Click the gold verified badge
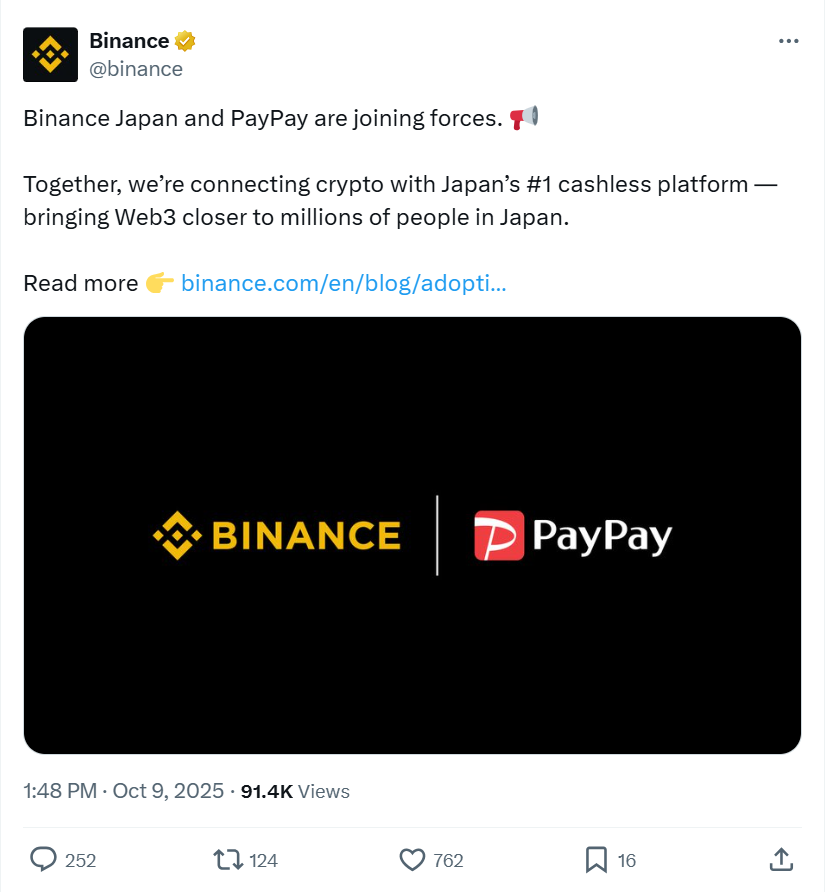The image size is (827, 892). 185,41
